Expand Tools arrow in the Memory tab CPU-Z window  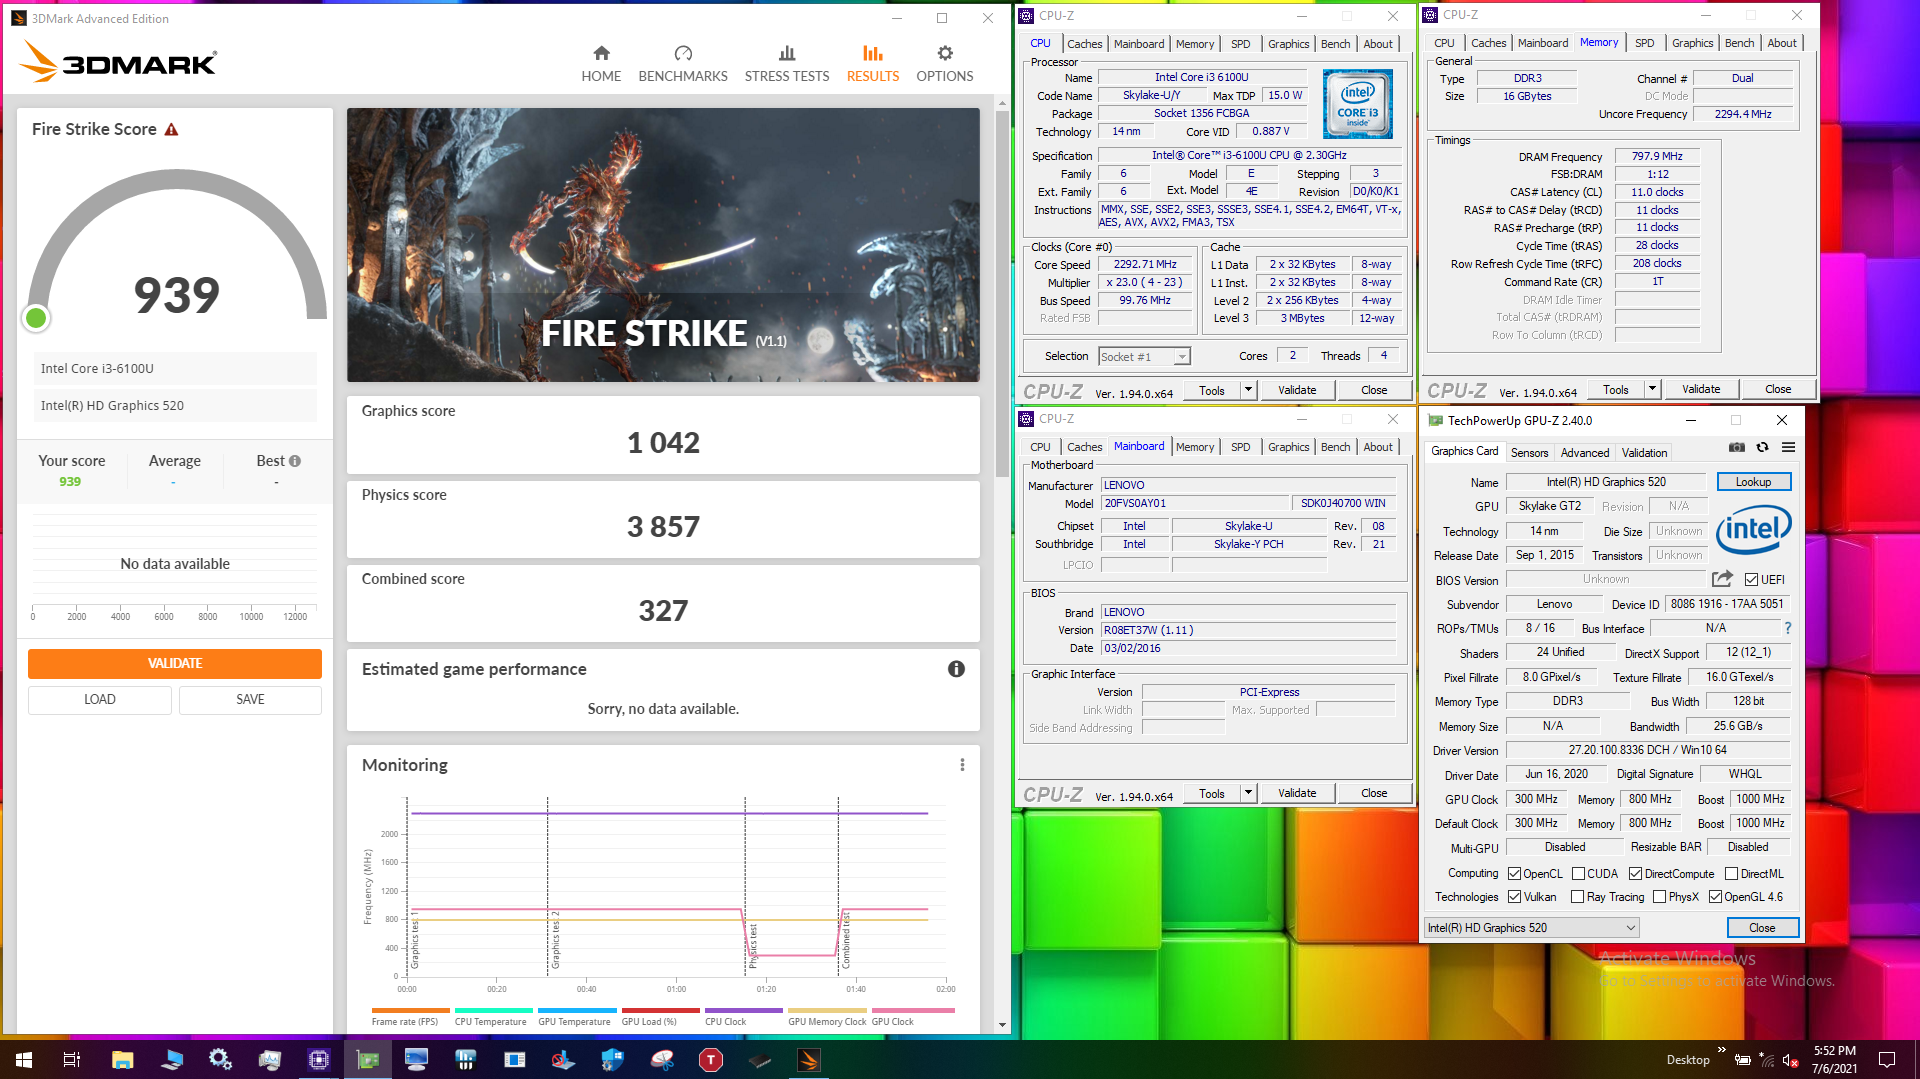pyautogui.click(x=1652, y=389)
